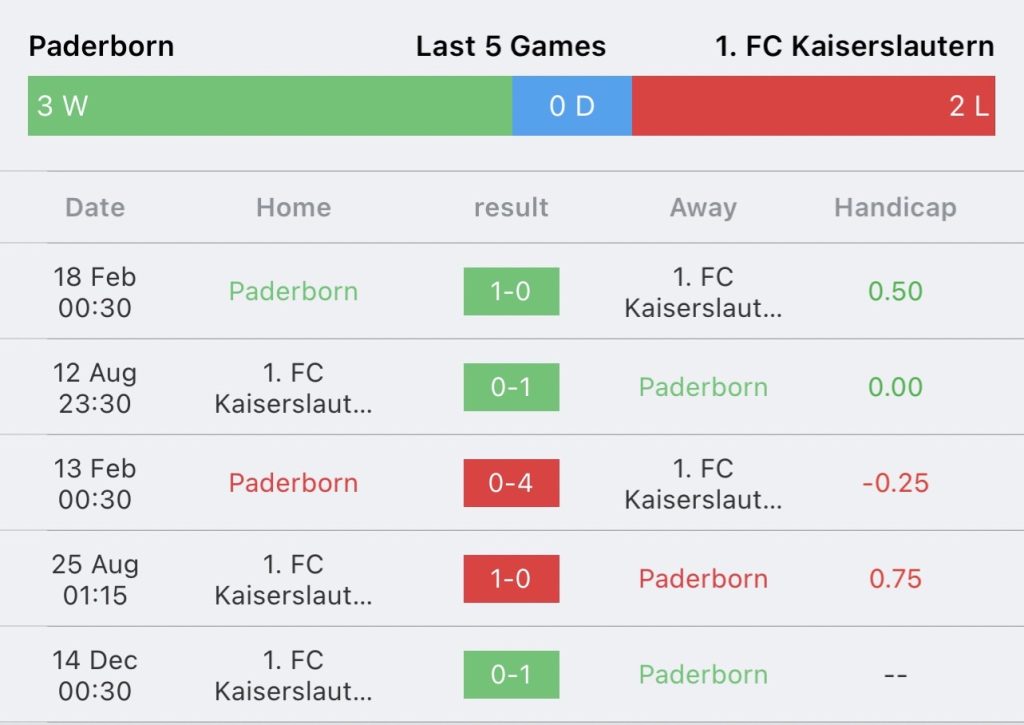
Task: Select the Home column header
Action: point(294,208)
